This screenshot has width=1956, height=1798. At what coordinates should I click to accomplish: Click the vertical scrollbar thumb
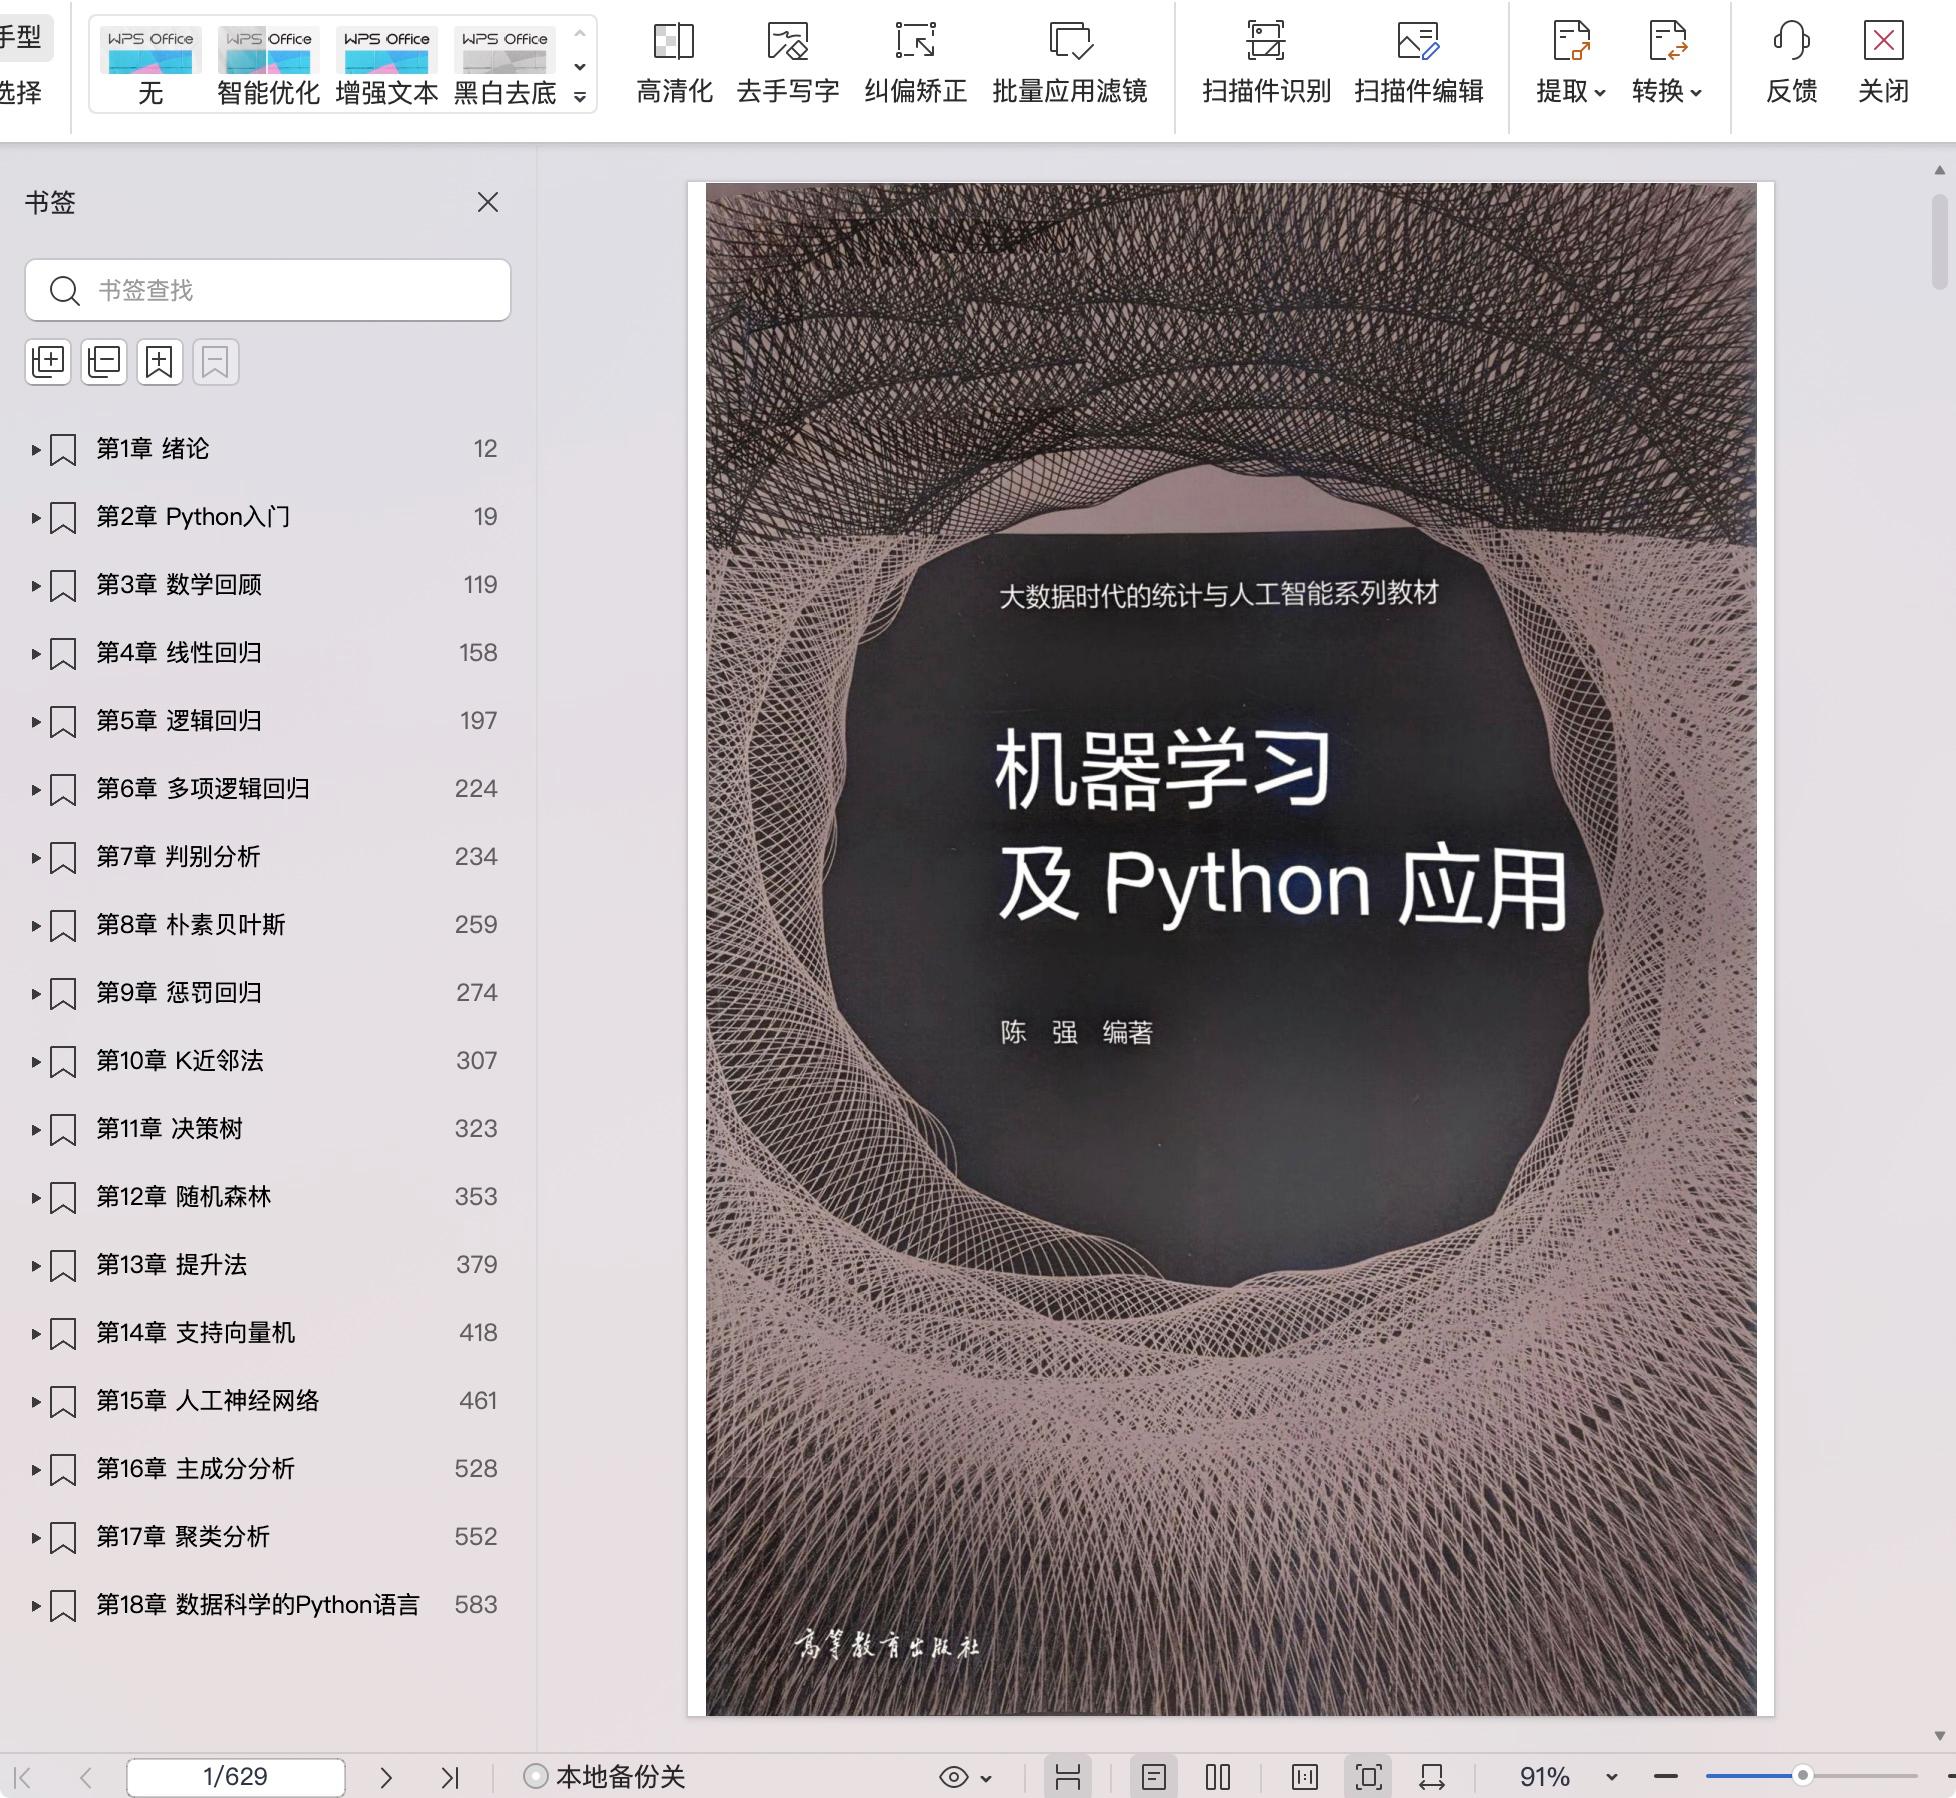click(1940, 242)
